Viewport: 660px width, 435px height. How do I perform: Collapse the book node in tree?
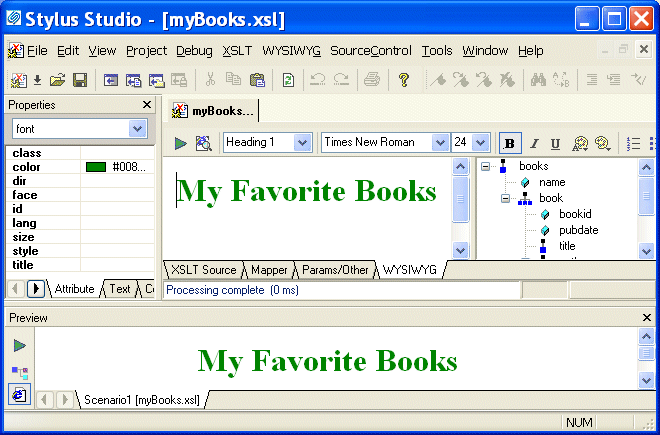click(x=507, y=198)
